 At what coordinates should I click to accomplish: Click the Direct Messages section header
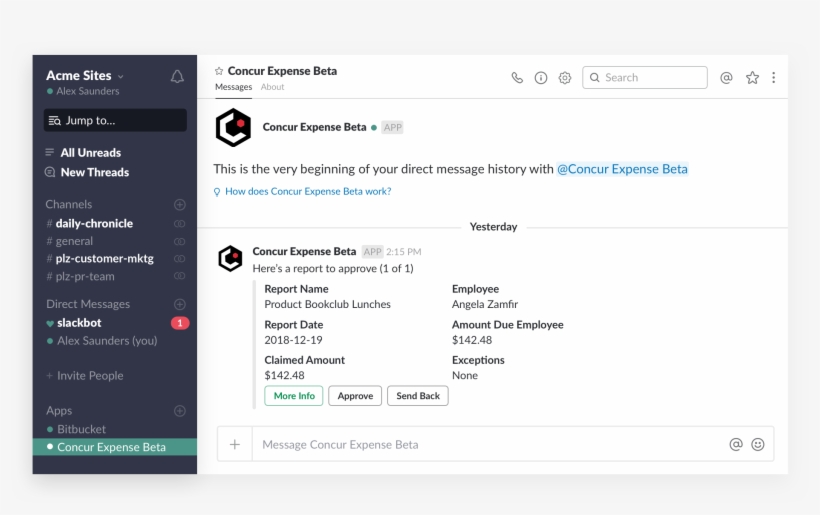click(88, 304)
